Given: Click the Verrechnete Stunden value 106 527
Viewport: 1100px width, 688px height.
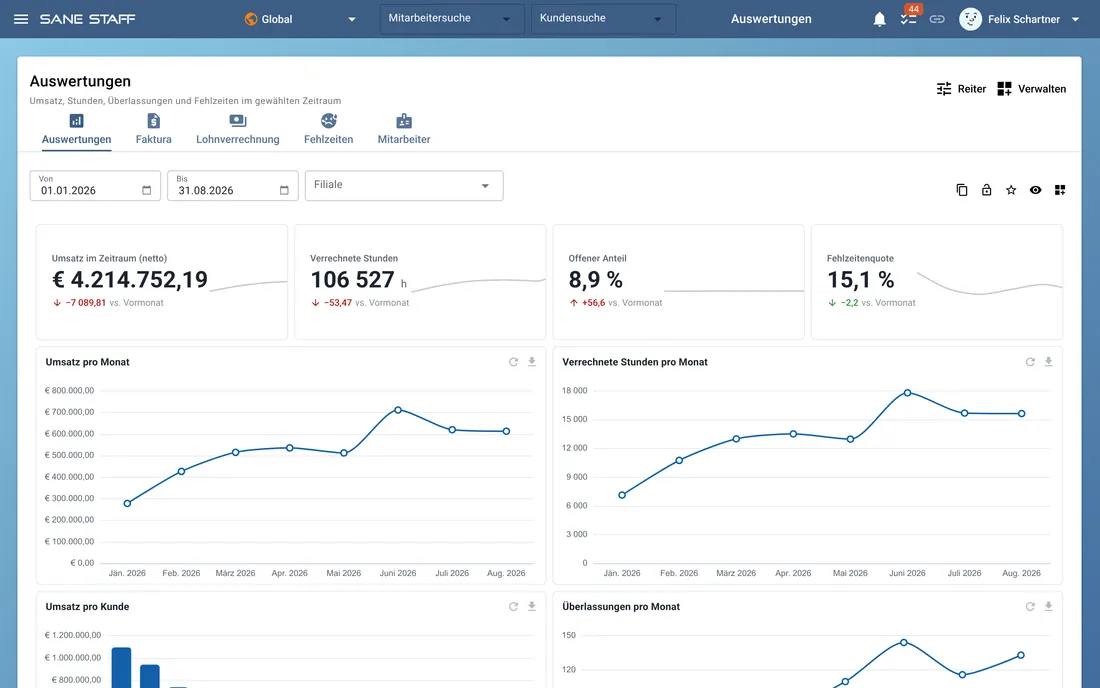Looking at the screenshot, I should [352, 280].
